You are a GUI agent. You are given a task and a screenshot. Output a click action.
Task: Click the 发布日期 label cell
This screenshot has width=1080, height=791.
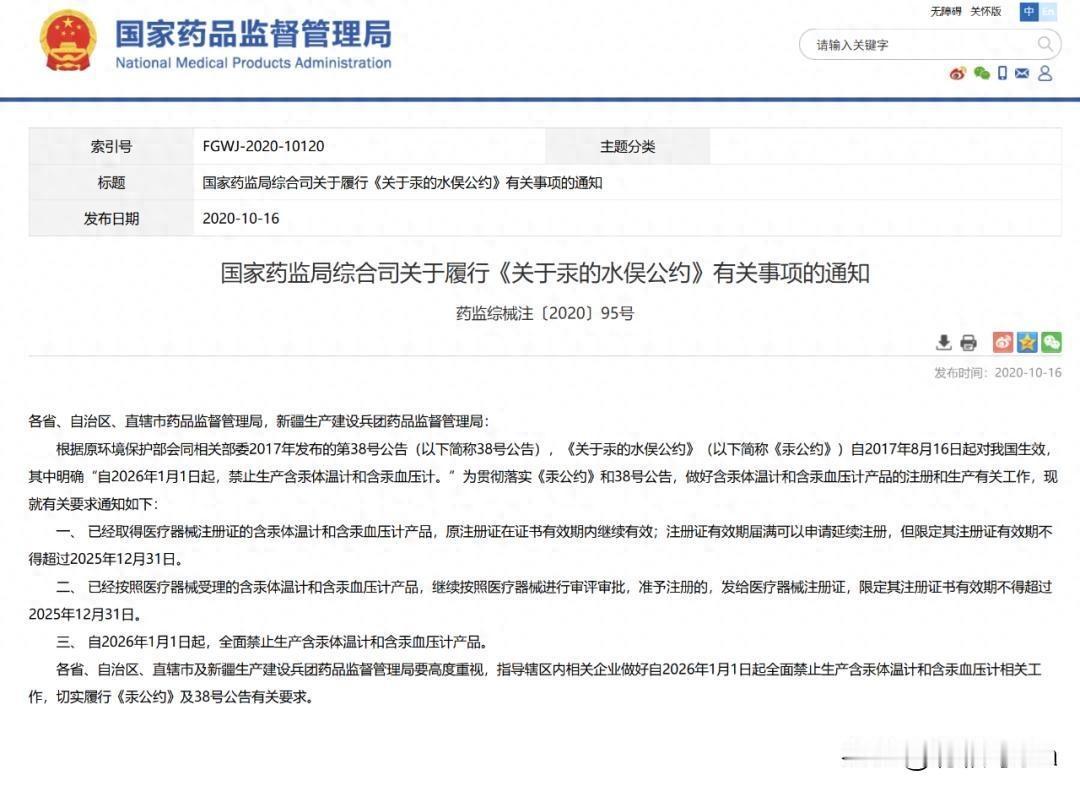(111, 218)
